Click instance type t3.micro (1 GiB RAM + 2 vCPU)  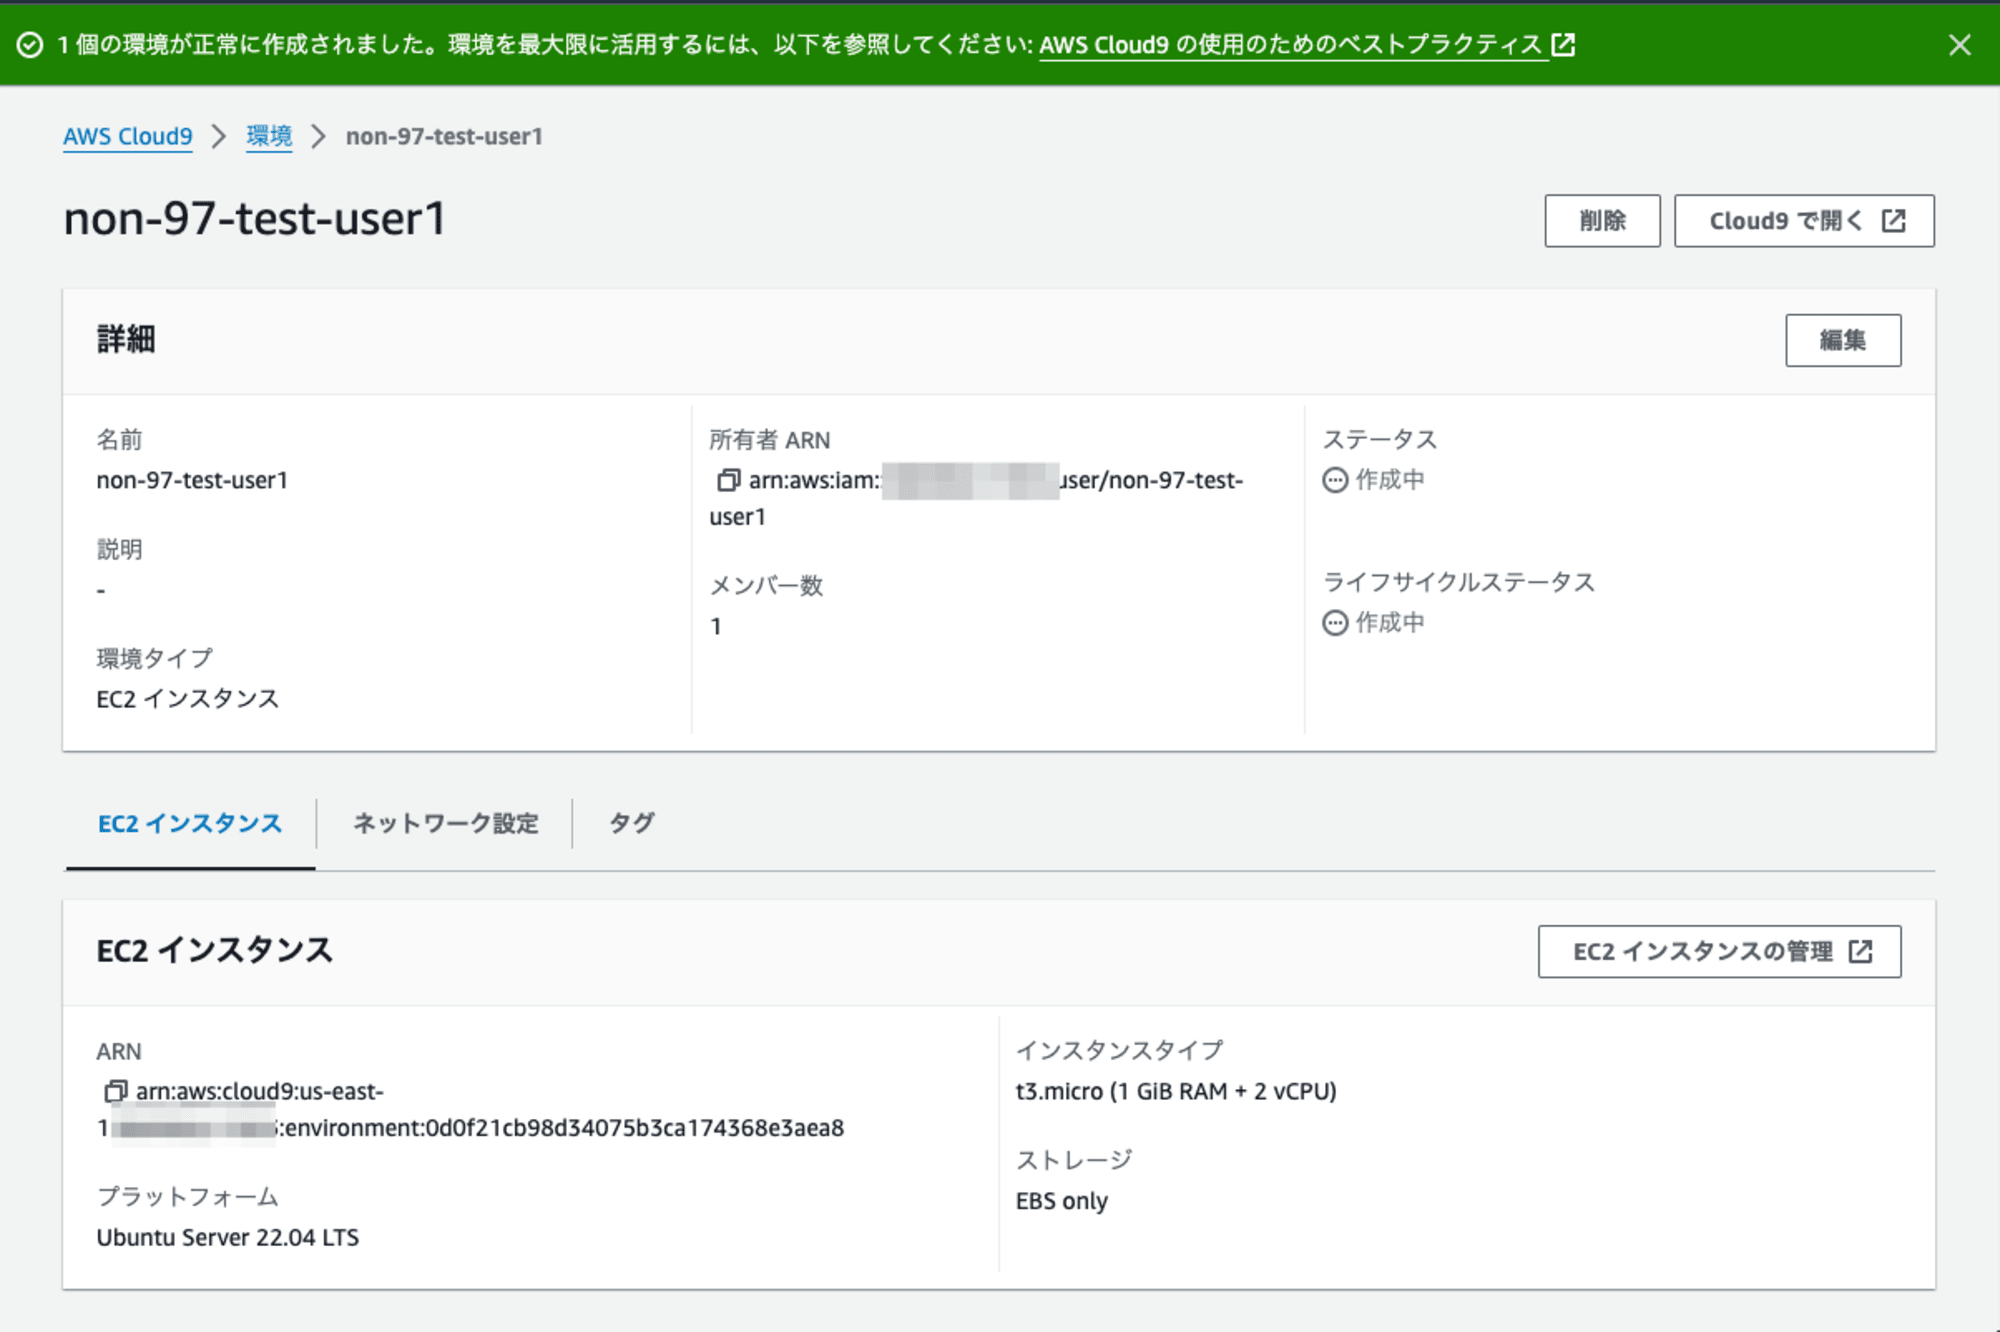(1176, 1092)
